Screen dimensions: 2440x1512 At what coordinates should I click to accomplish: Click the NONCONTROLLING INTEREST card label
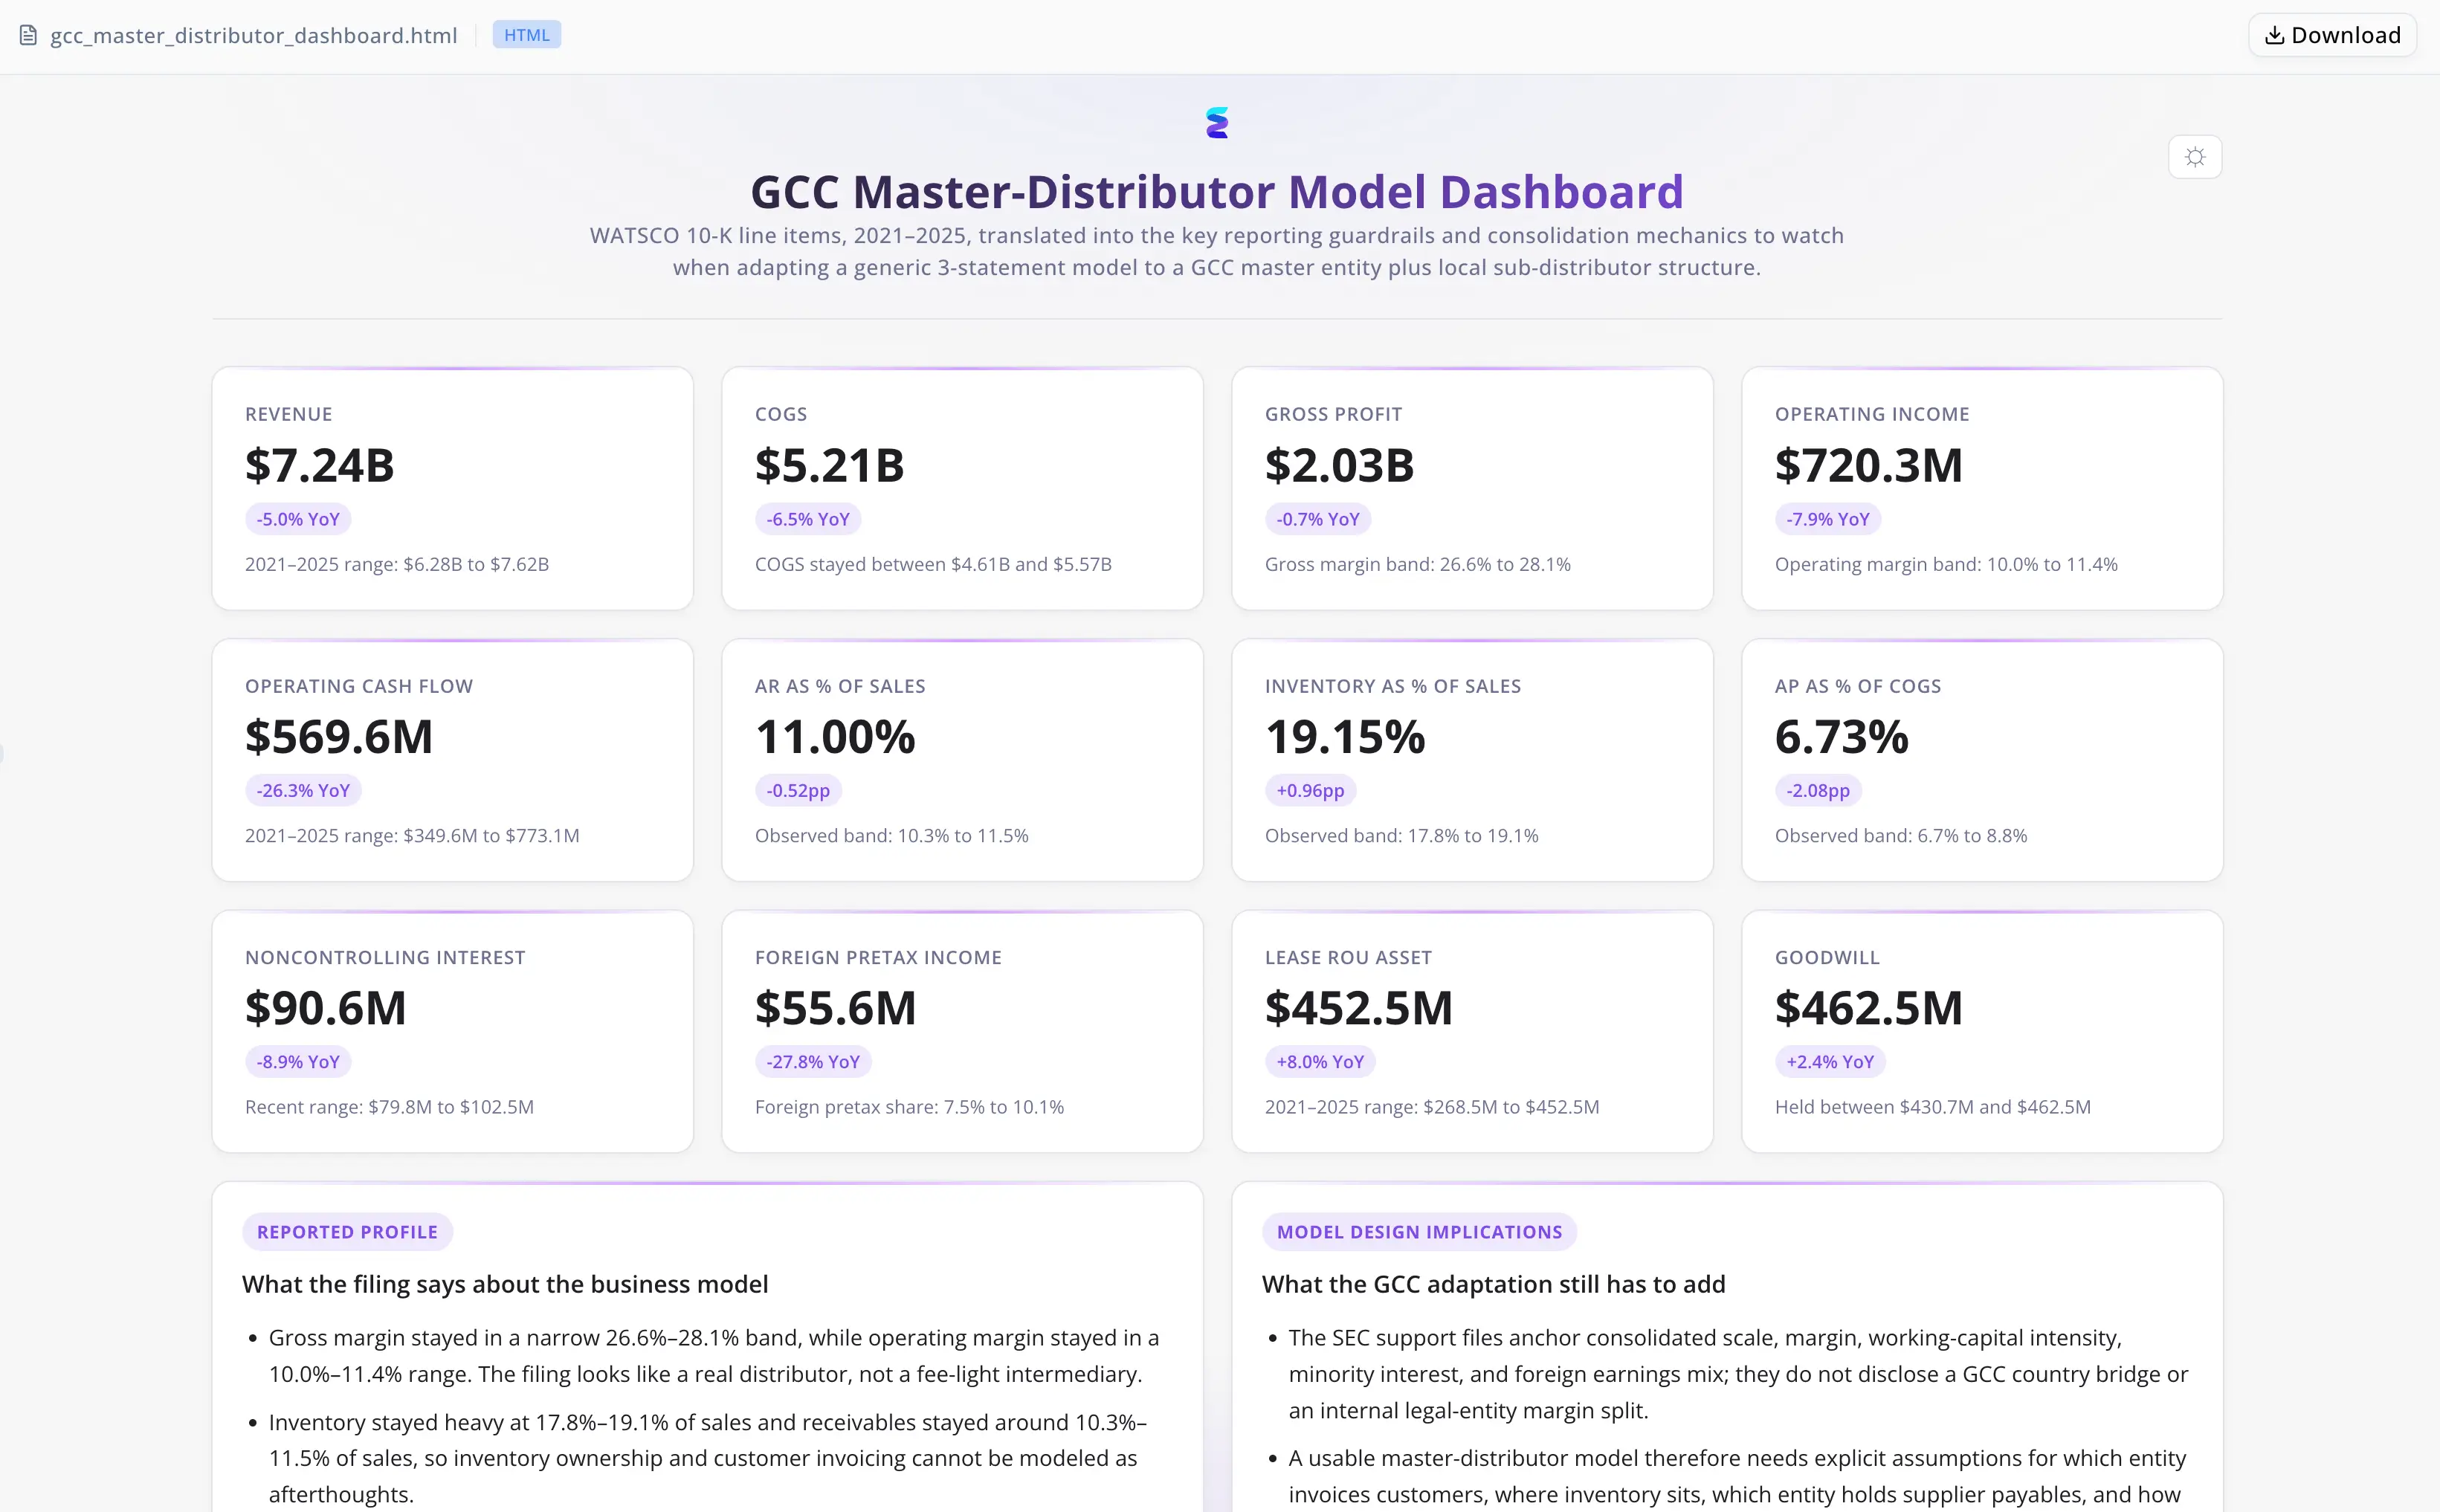pos(385,957)
